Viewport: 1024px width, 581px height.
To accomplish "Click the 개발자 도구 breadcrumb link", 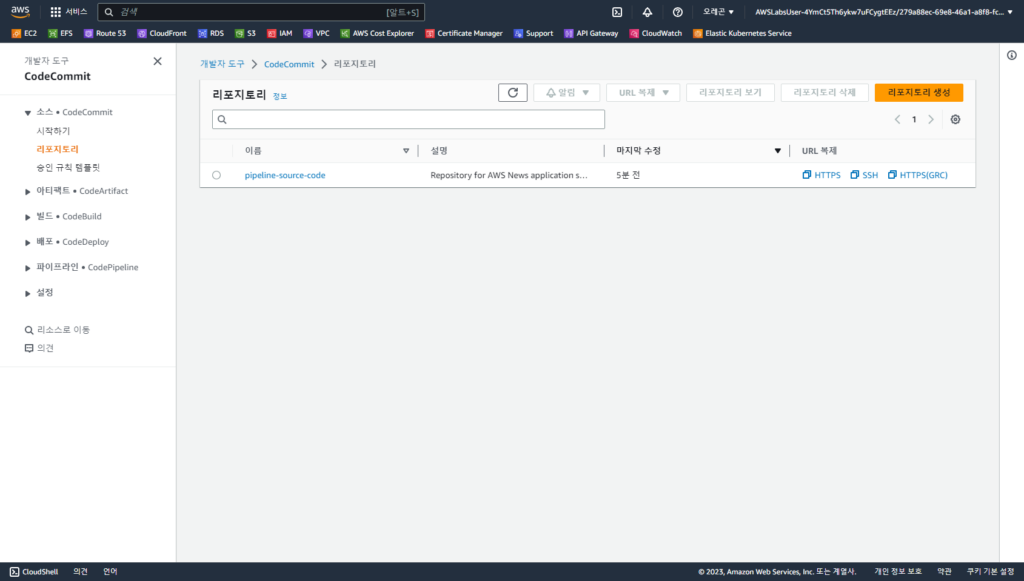I will [x=222, y=64].
